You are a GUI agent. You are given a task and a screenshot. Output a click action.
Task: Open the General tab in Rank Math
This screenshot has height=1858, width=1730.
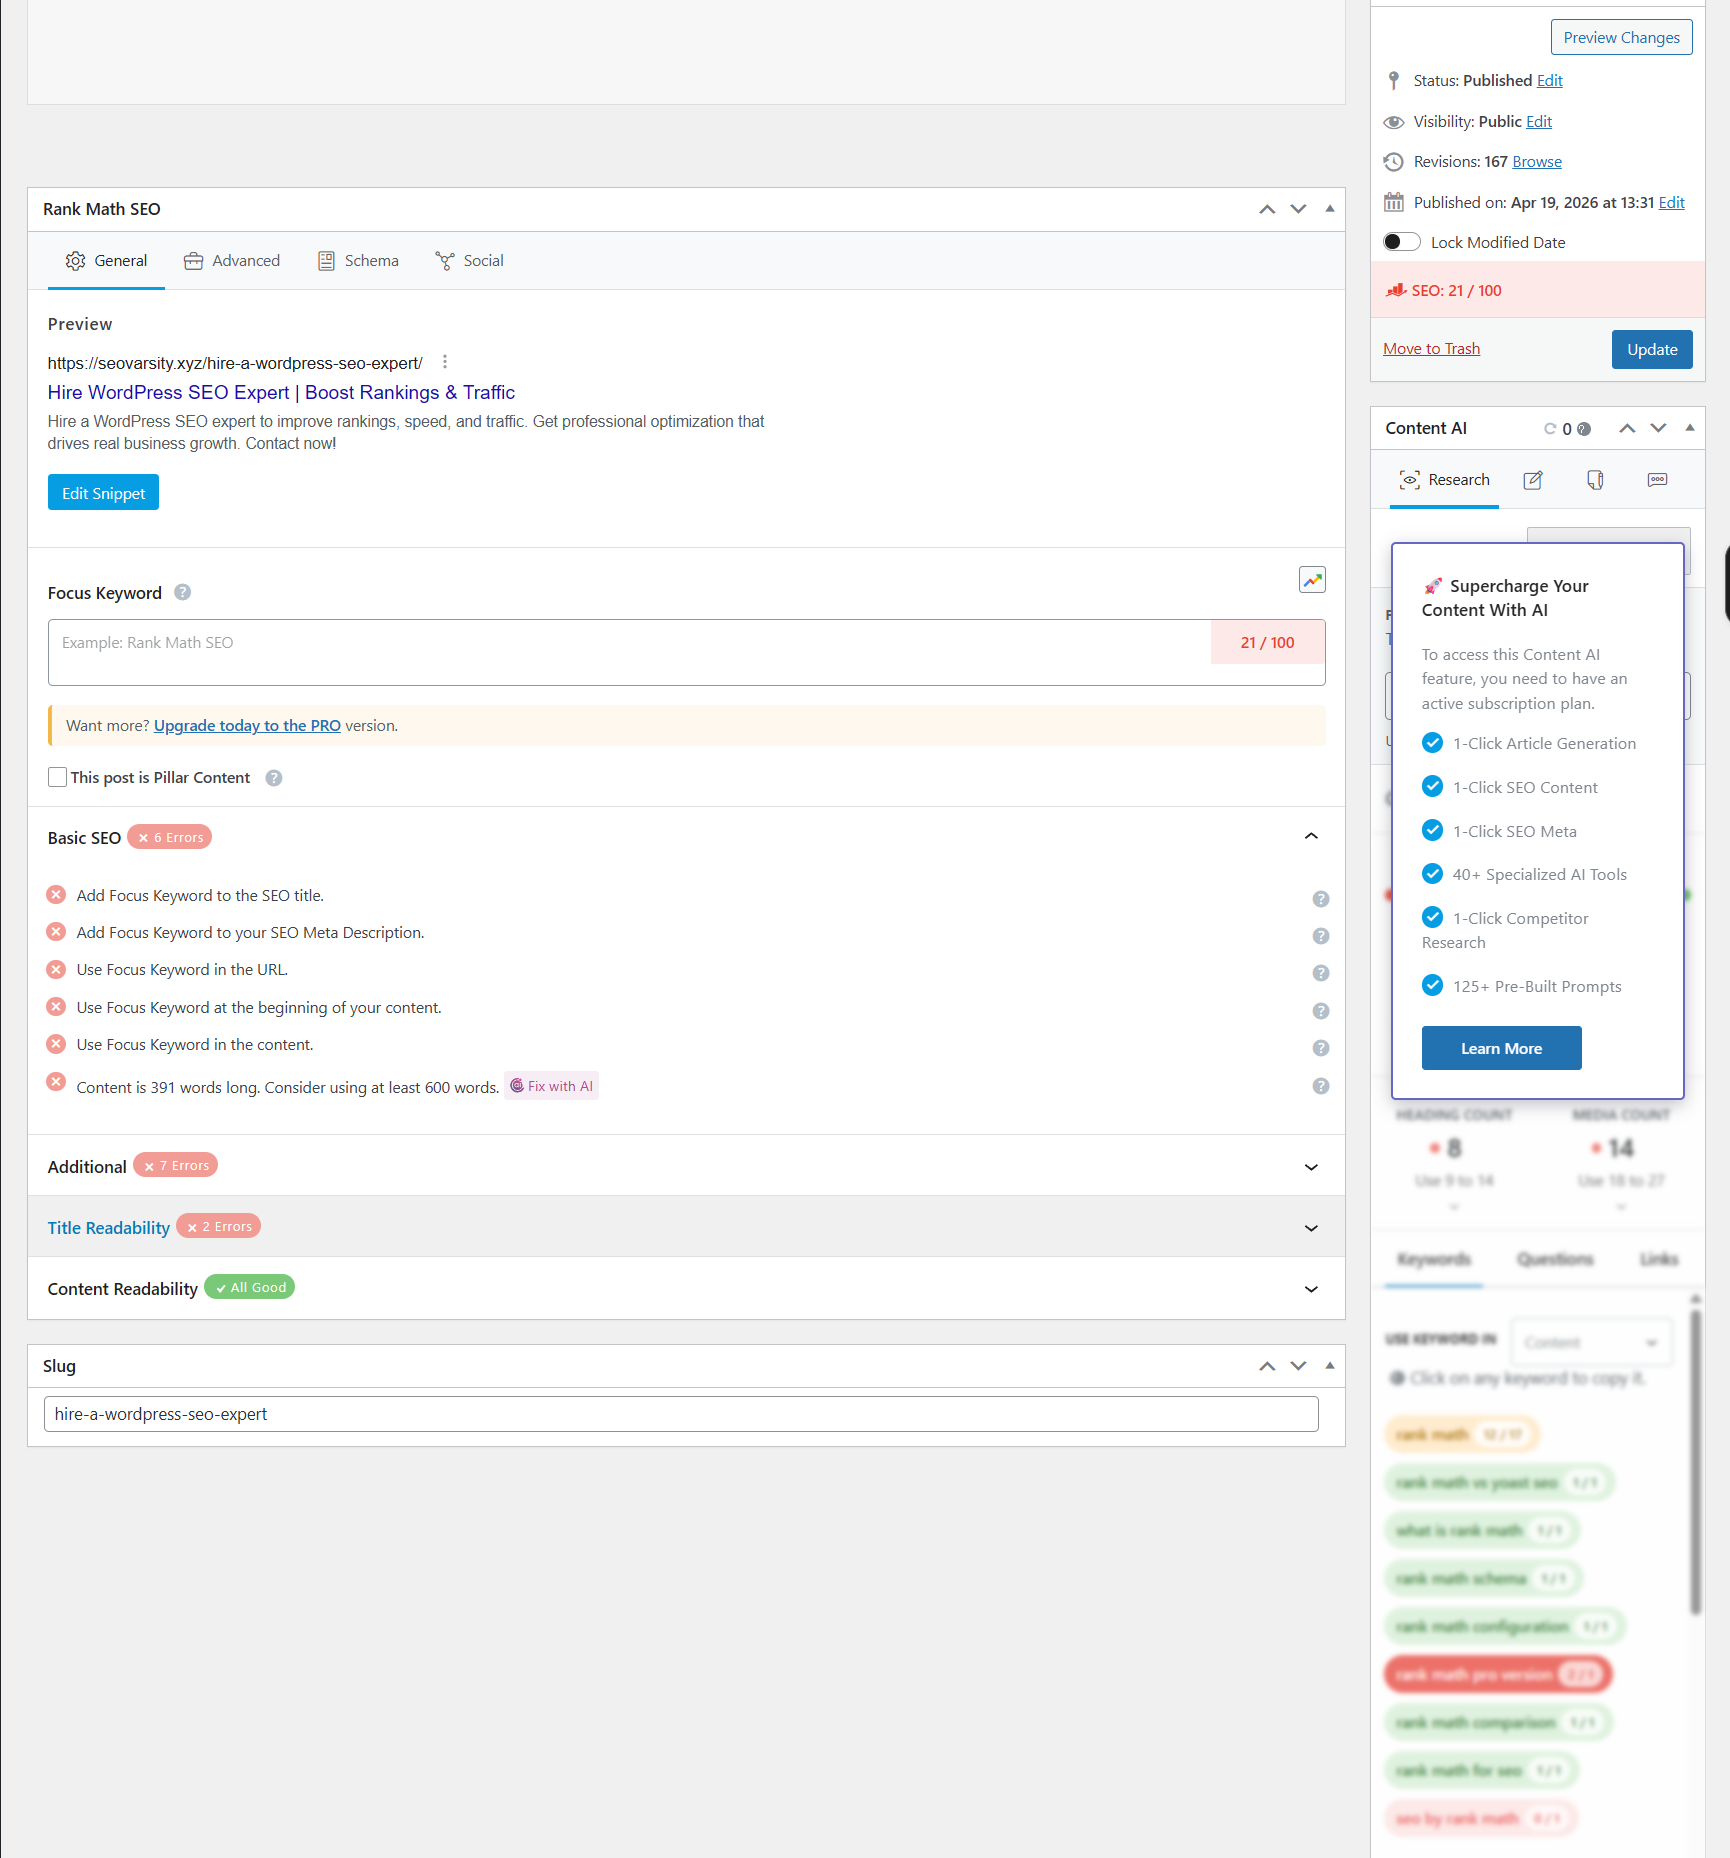tap(106, 261)
